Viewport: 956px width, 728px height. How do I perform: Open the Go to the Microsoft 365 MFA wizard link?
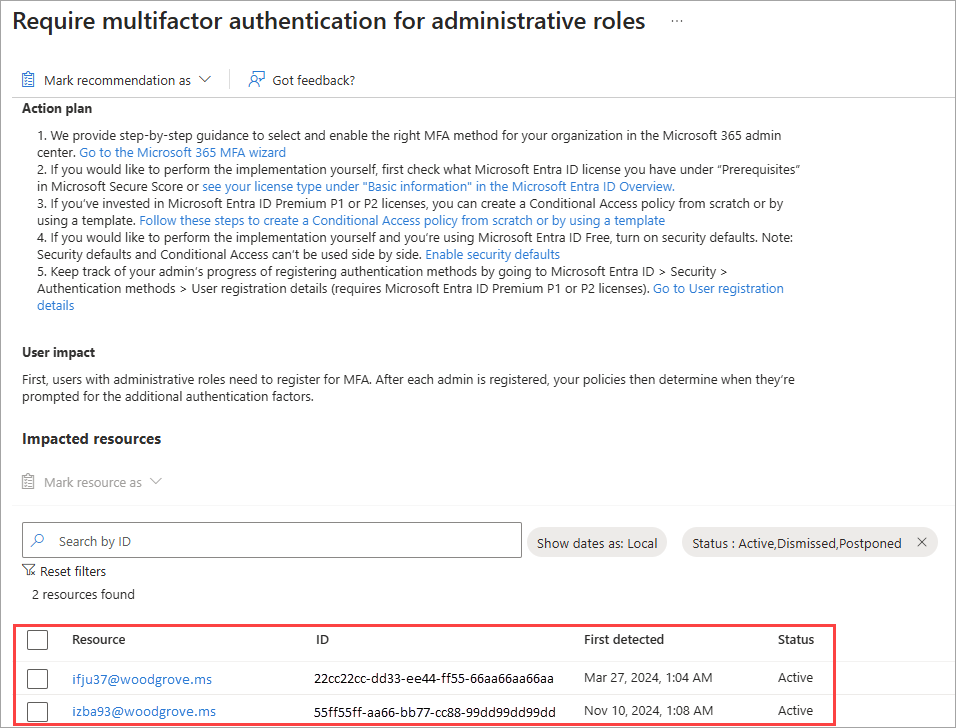182,152
